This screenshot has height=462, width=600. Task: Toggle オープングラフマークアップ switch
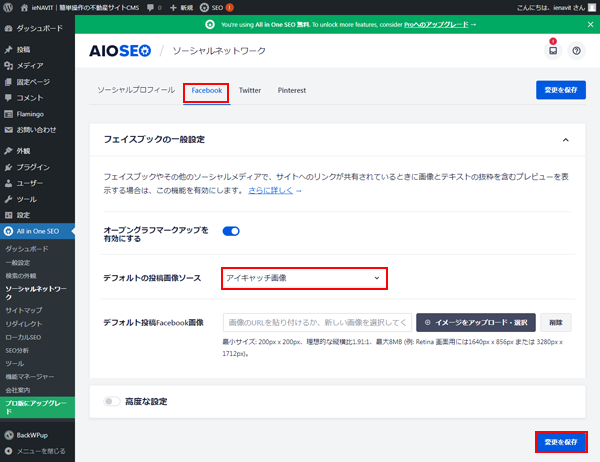click(x=231, y=231)
